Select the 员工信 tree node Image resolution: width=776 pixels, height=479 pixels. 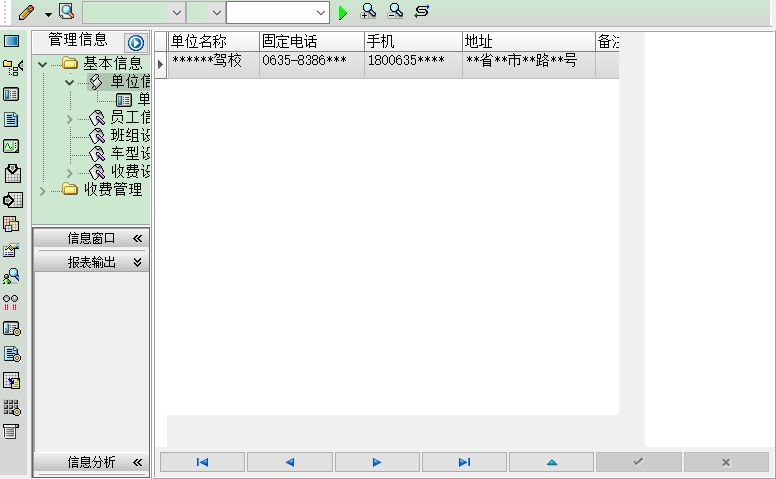coord(119,117)
